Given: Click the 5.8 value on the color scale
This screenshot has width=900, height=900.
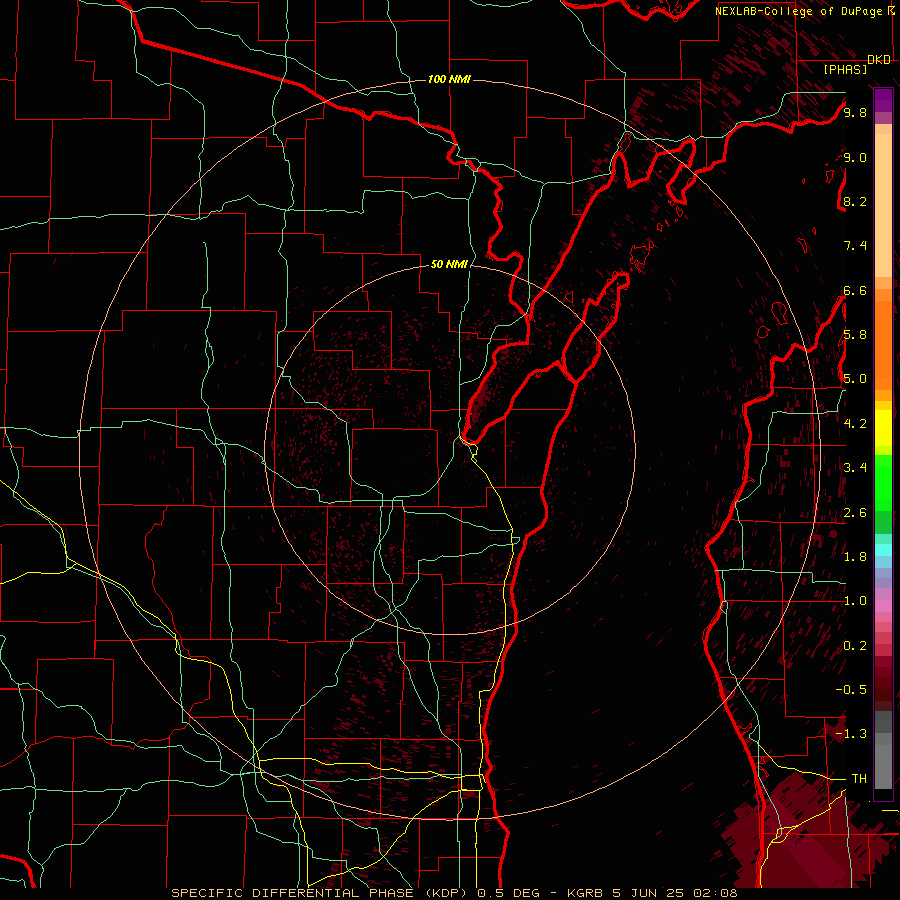Looking at the screenshot, I should (855, 335).
